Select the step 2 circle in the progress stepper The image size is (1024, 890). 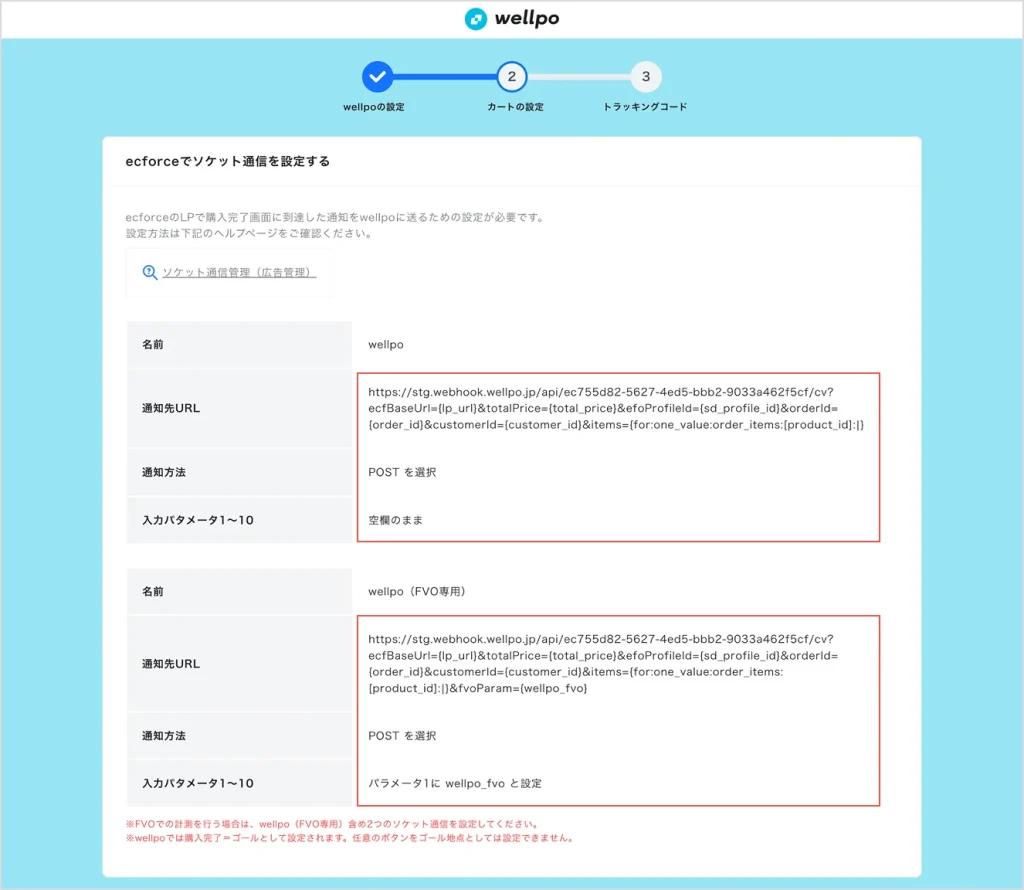click(511, 76)
